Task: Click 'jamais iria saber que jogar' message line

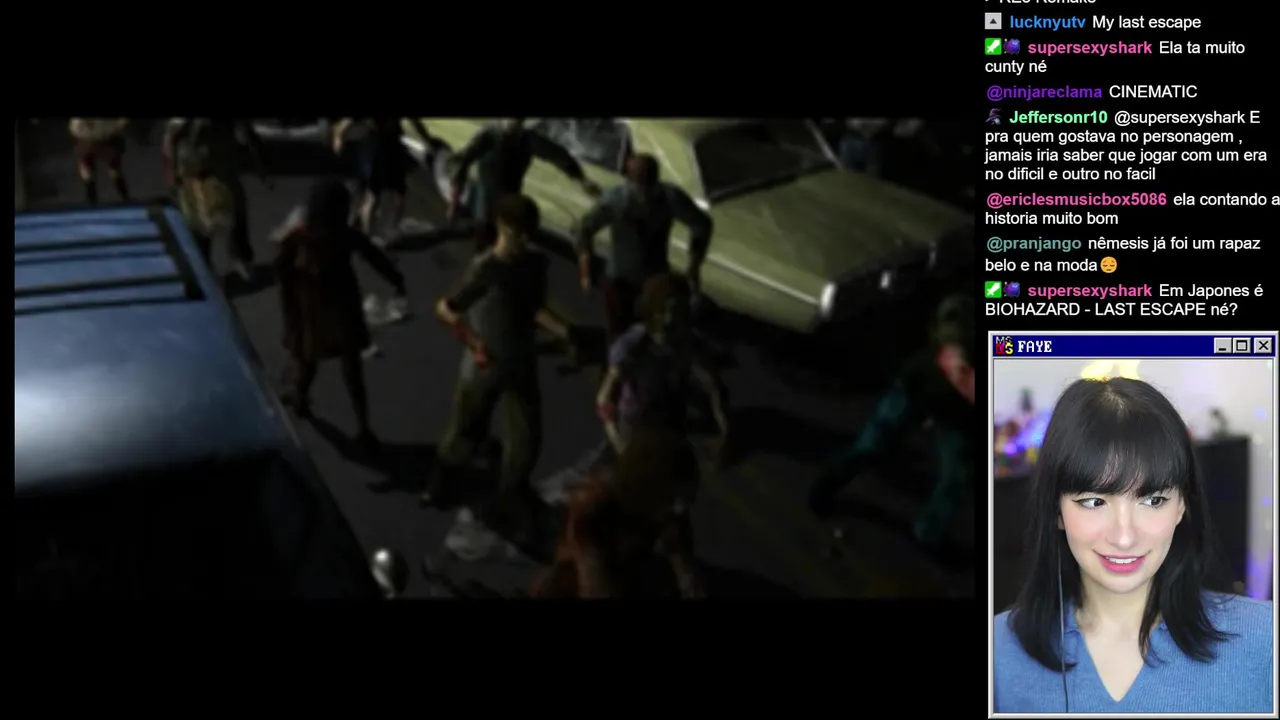Action: pyautogui.click(x=1126, y=155)
